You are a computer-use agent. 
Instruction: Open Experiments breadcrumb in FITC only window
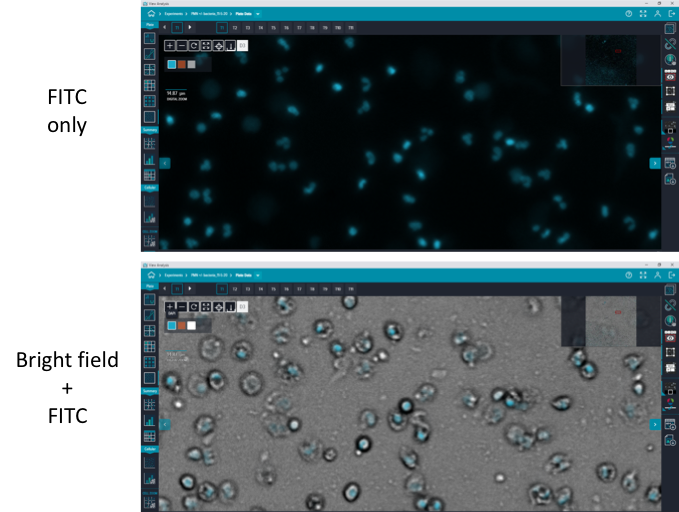(x=174, y=14)
